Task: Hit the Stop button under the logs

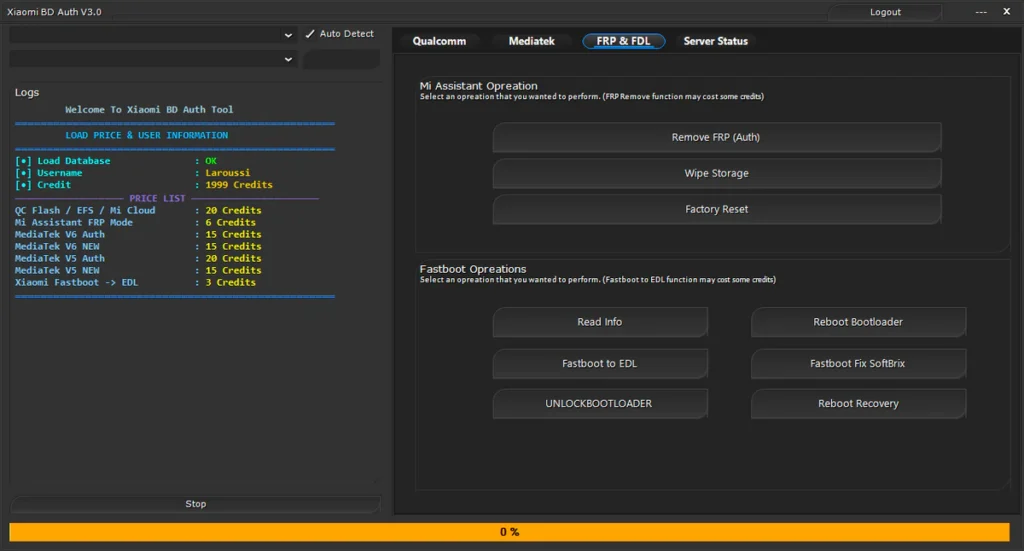Action: point(196,504)
